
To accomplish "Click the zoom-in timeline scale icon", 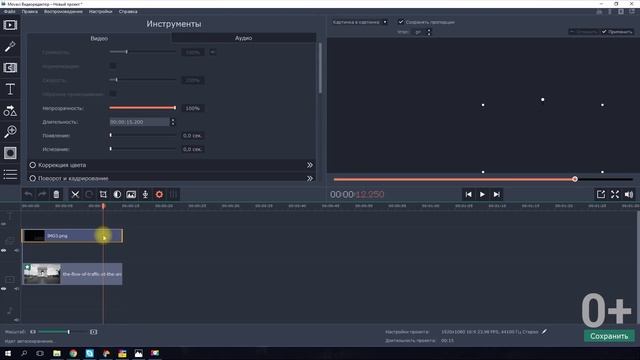I will point(93,332).
